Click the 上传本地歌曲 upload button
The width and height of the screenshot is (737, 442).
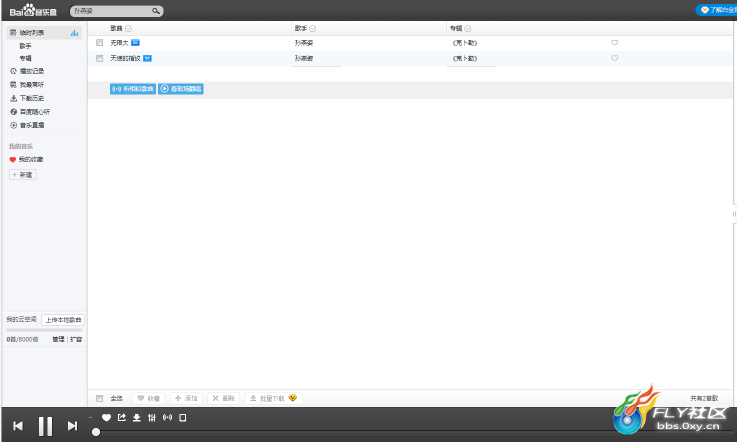tap(63, 320)
